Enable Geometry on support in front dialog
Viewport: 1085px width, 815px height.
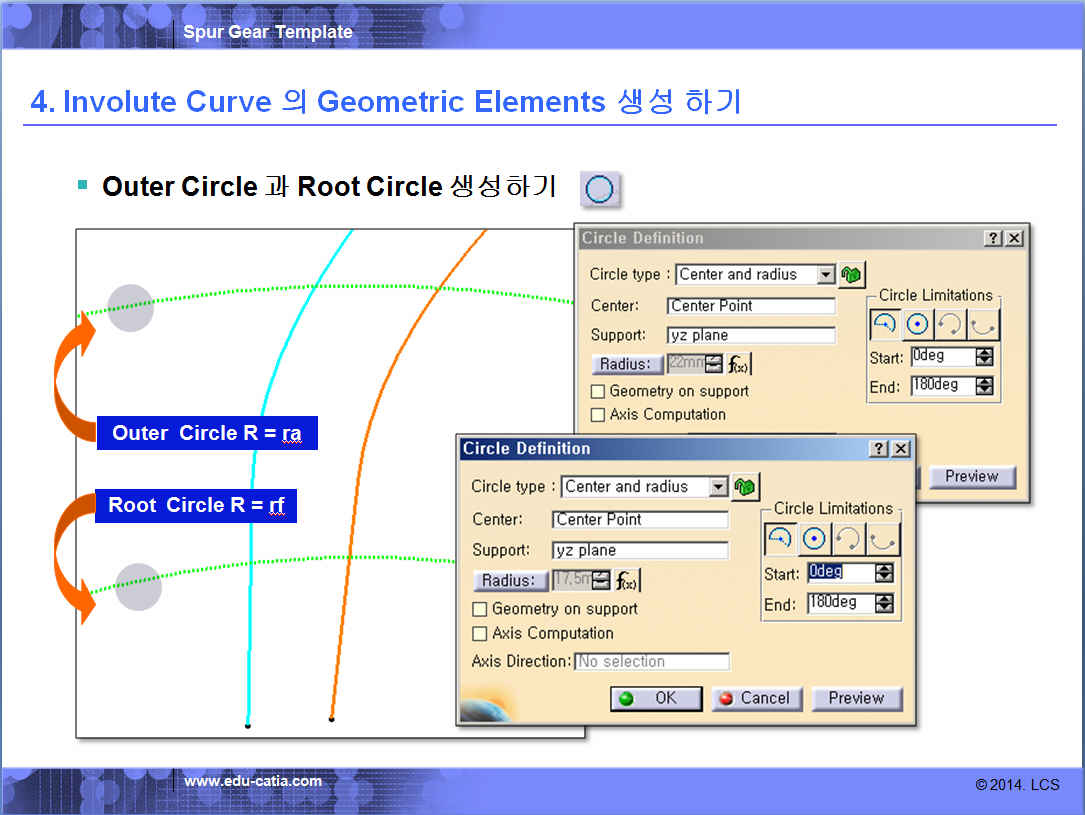coord(480,609)
